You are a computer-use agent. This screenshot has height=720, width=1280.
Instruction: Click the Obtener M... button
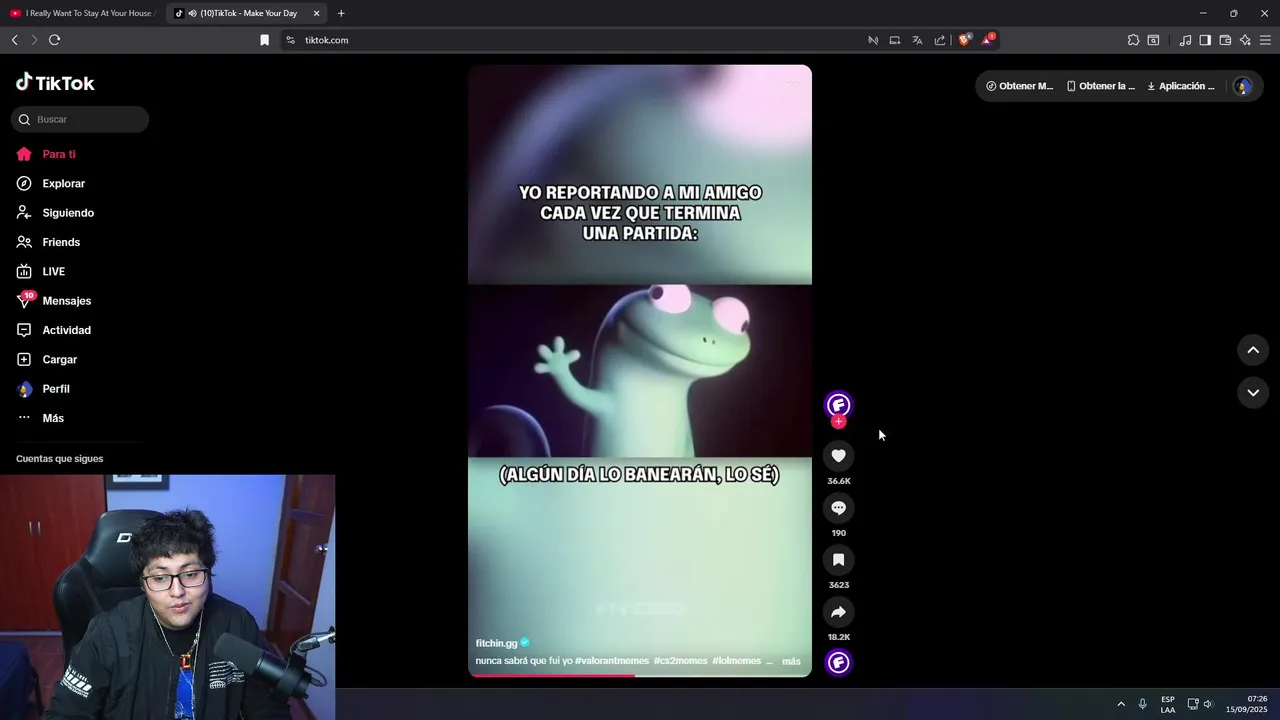tap(1019, 86)
